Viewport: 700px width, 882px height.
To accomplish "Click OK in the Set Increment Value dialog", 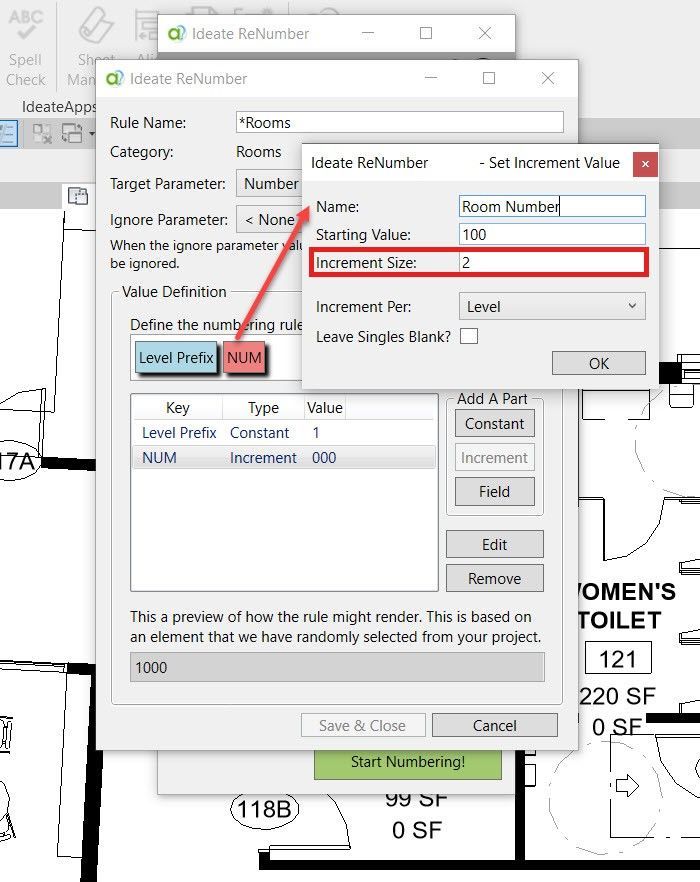I will 599,363.
